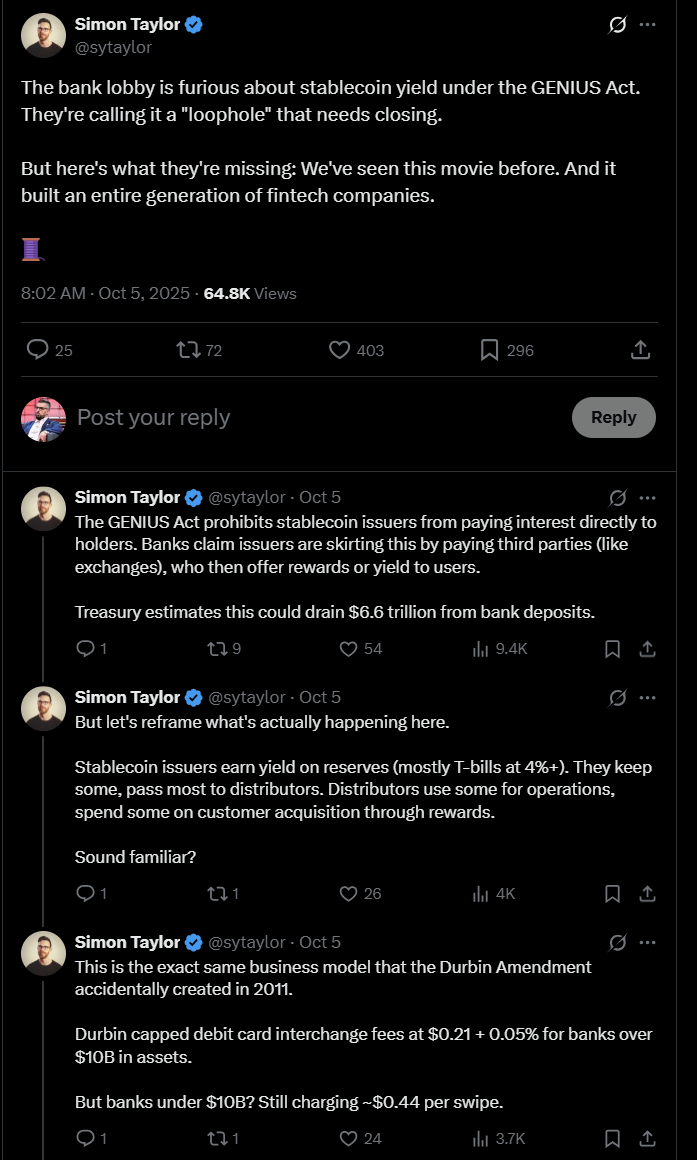Reply icon on main post with 25
The image size is (697, 1160).
pos(38,350)
